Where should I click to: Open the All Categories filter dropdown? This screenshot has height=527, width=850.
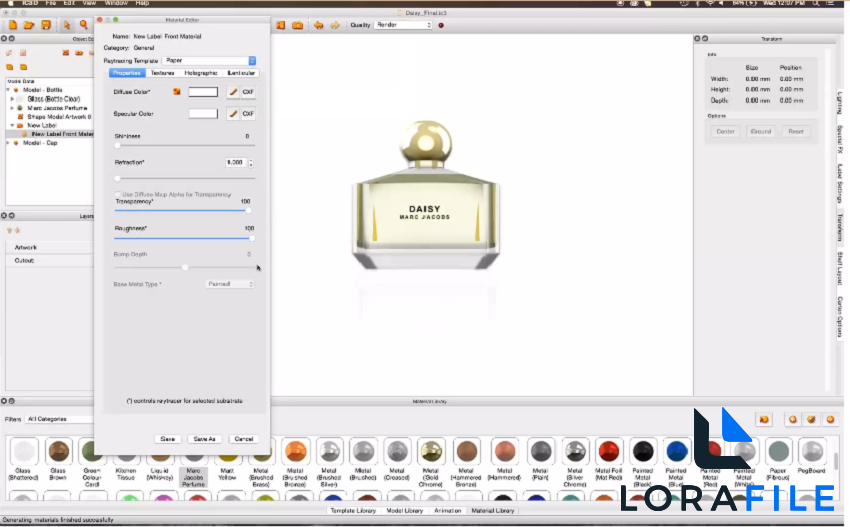(x=59, y=419)
